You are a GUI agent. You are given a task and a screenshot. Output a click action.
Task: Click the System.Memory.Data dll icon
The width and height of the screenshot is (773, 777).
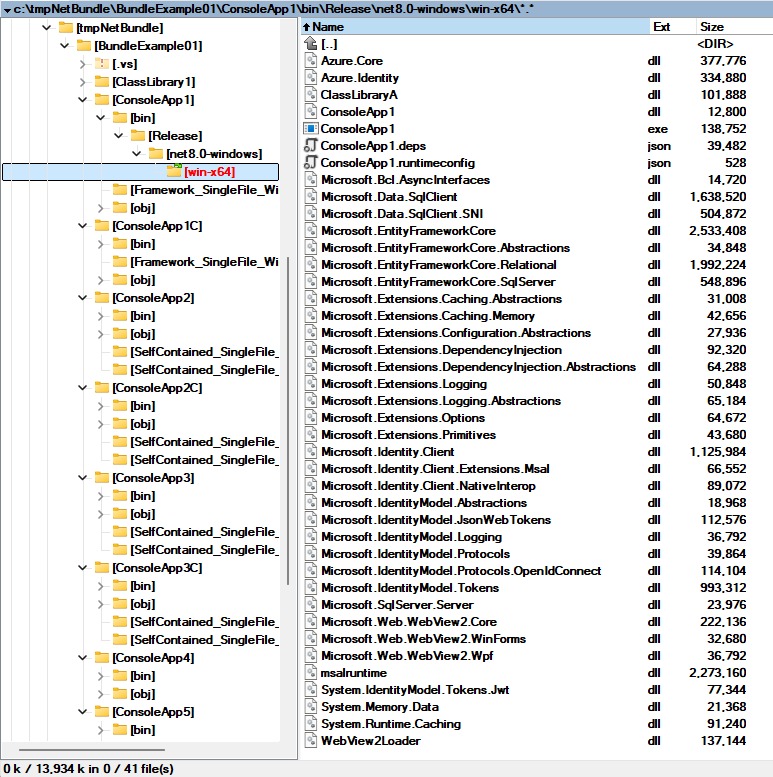pos(310,707)
